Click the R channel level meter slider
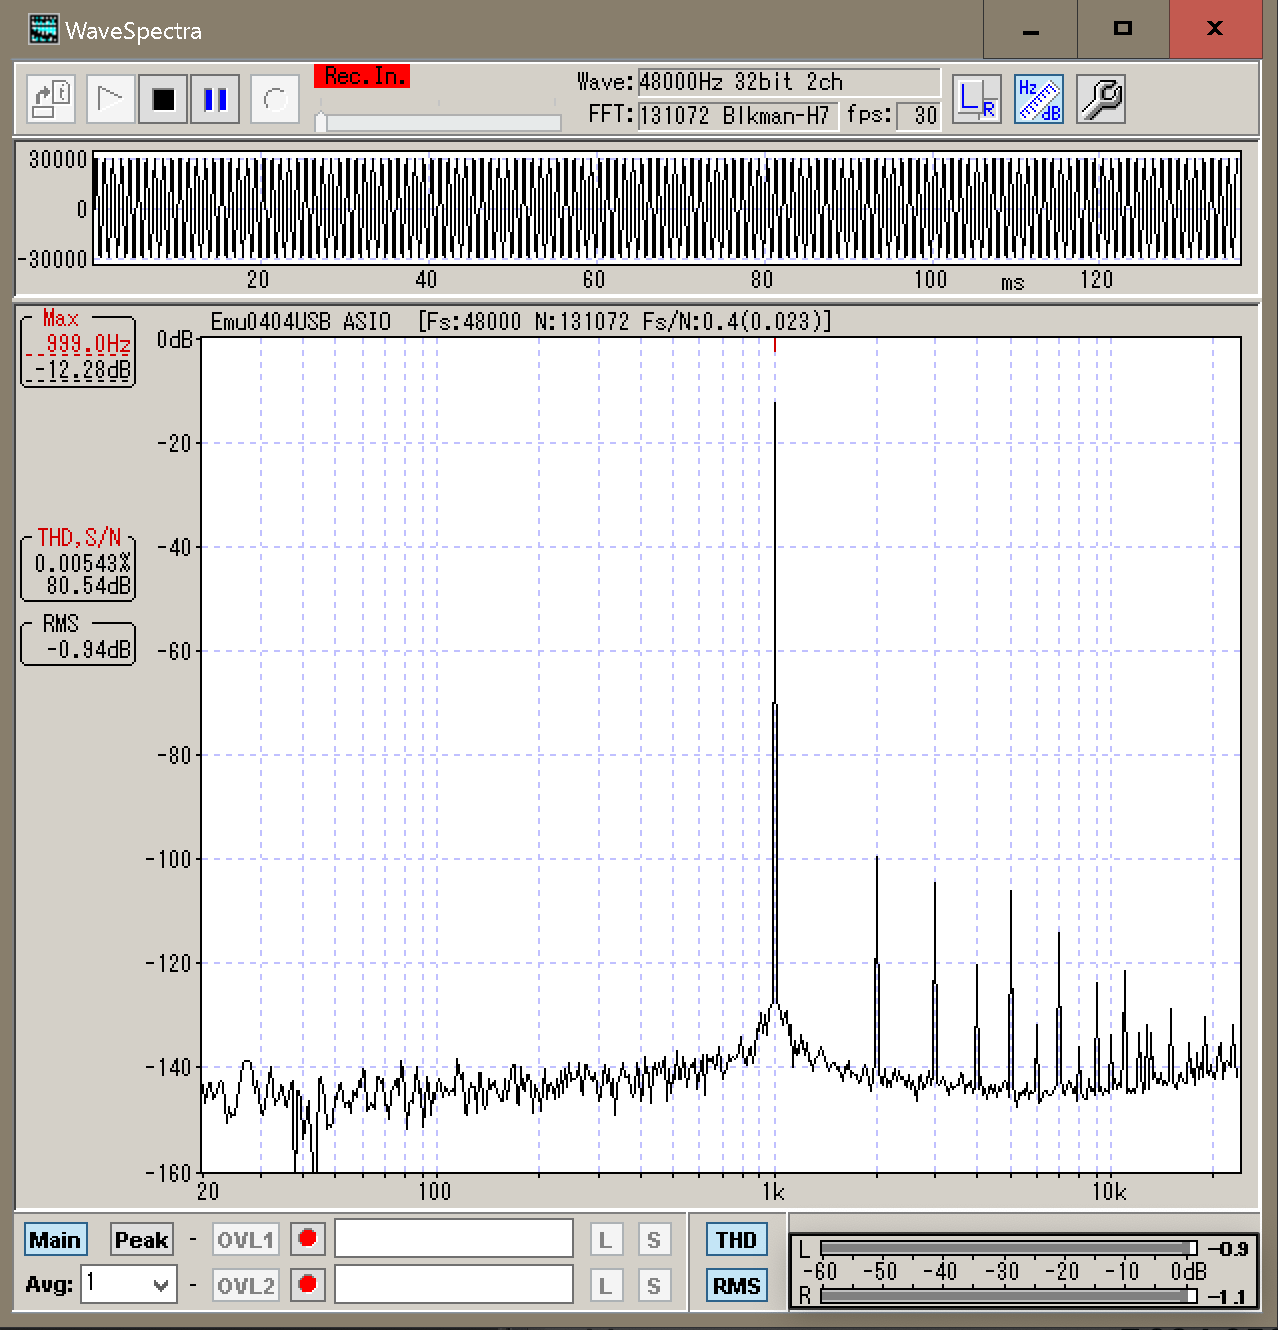The width and height of the screenshot is (1278, 1330). 1008,1295
